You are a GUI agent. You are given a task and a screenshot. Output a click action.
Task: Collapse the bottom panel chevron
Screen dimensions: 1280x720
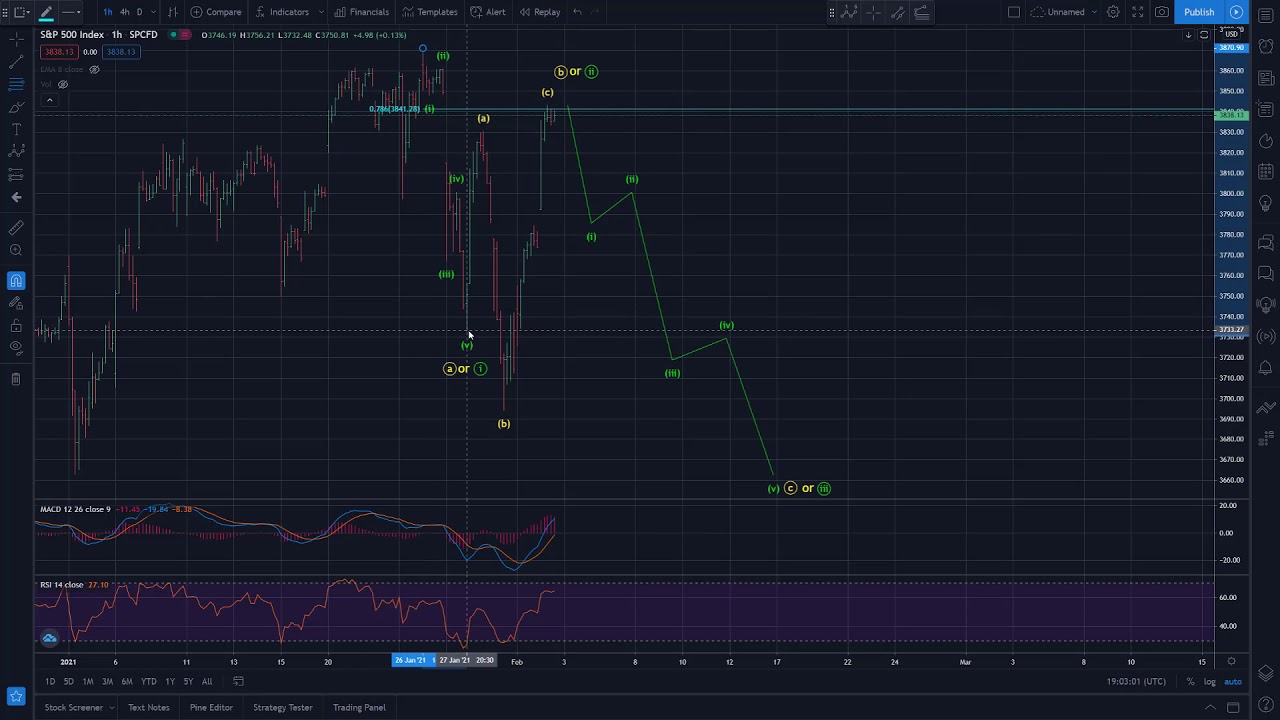[1210, 707]
